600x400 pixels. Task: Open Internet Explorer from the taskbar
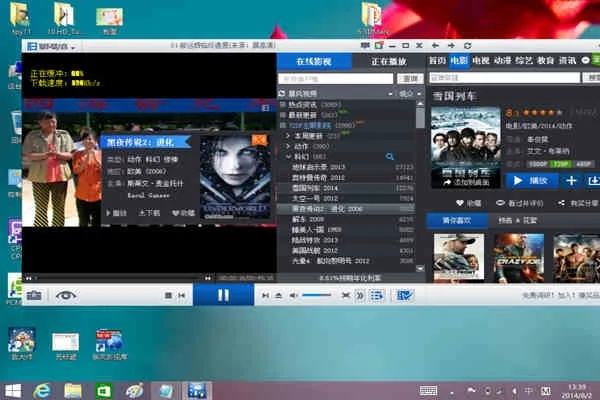[42, 389]
